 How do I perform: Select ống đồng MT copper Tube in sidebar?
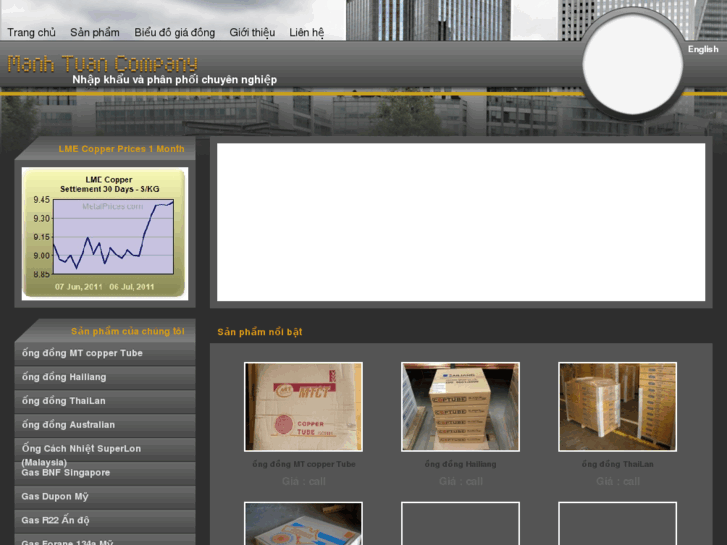(x=105, y=353)
